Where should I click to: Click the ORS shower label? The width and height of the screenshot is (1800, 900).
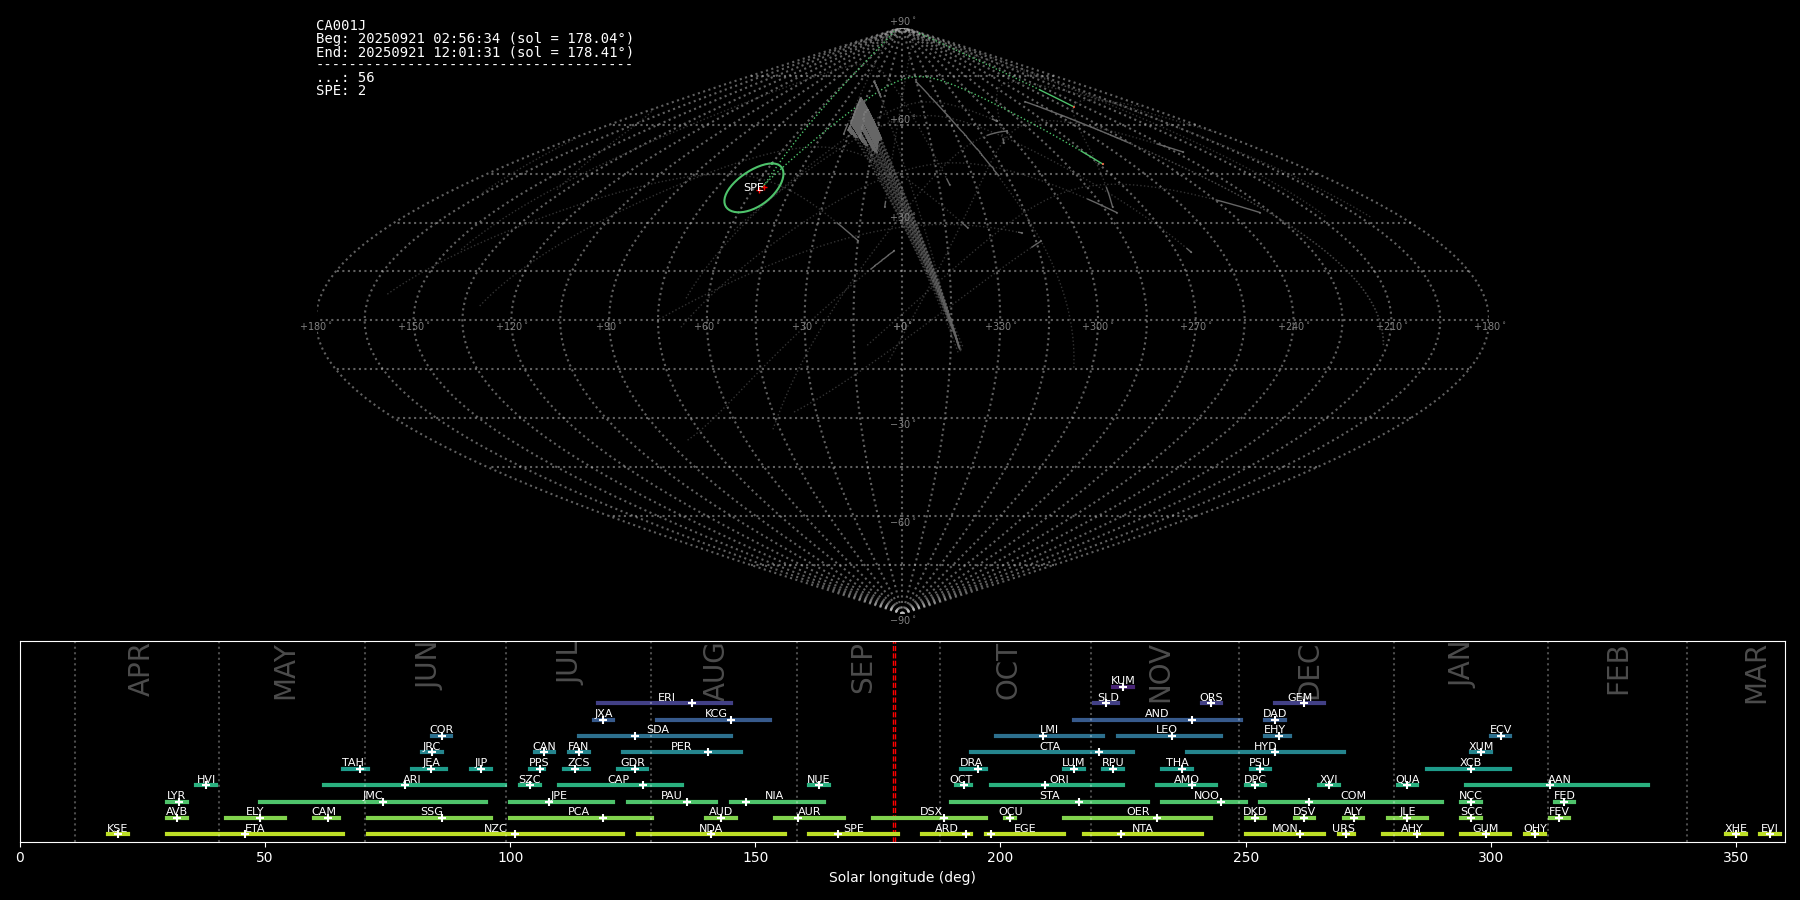1210,697
